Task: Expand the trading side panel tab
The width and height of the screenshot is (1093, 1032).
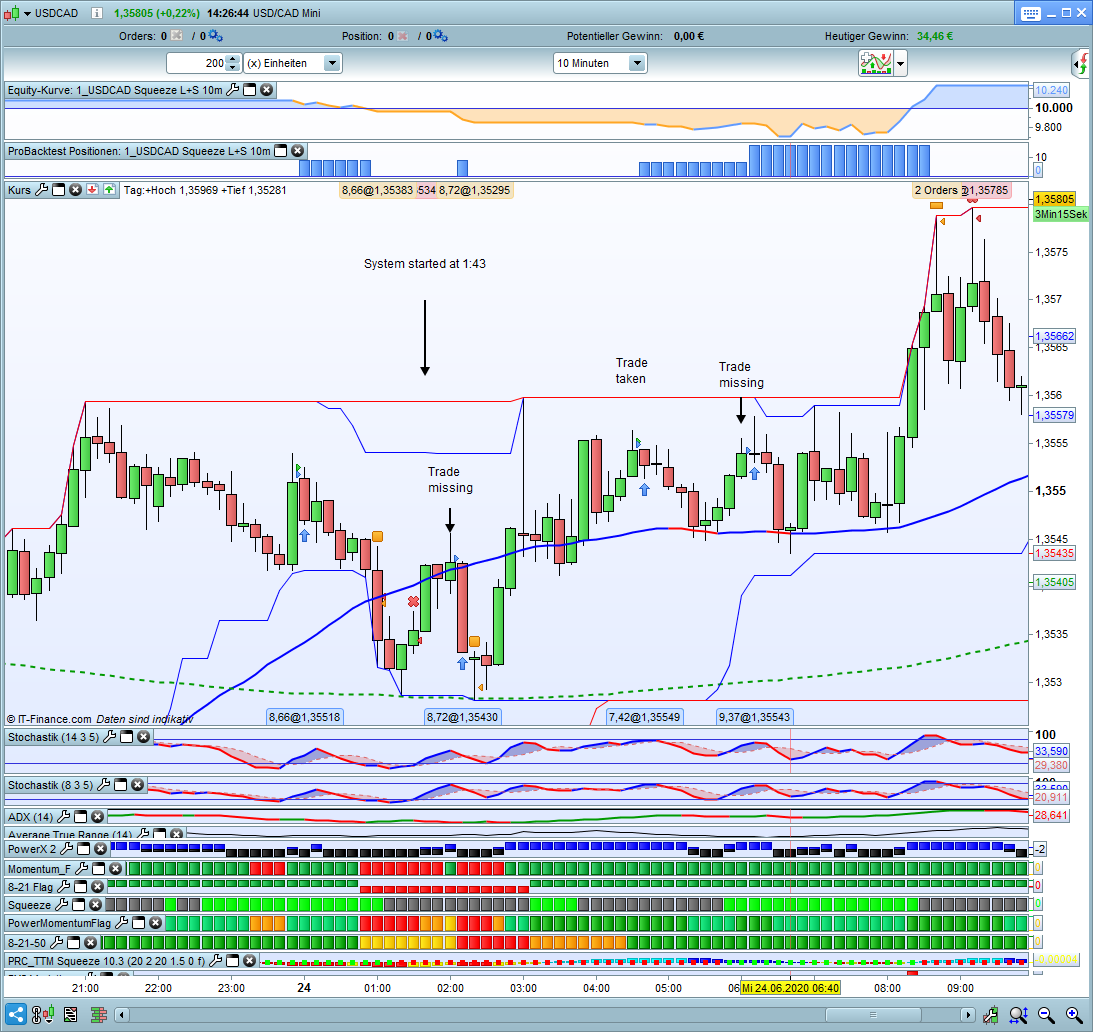Action: coord(1081,64)
